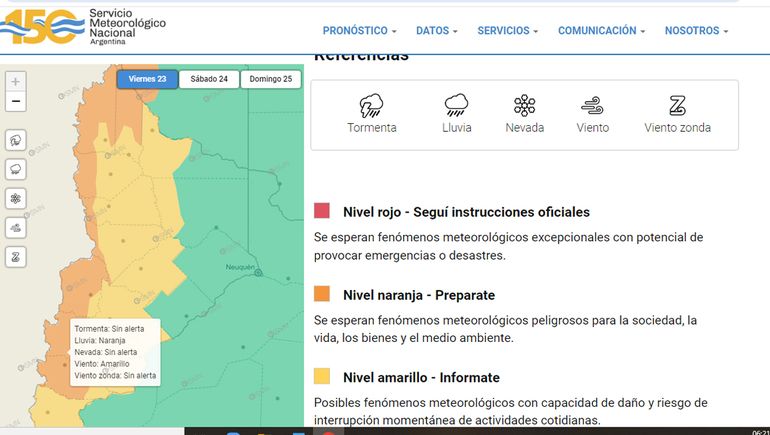This screenshot has height=435, width=770.
Task: Toggle the wind layer button on map
Action: click(16, 227)
